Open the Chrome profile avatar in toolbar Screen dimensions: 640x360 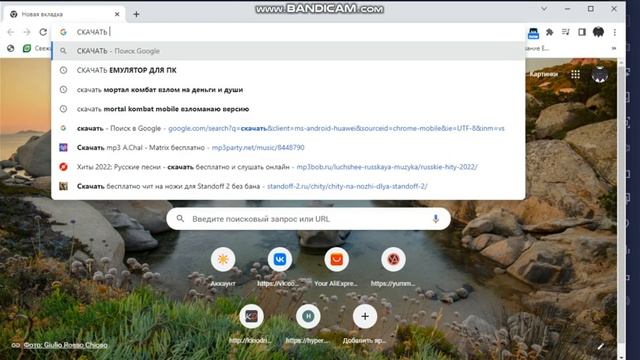pyautogui.click(x=598, y=32)
